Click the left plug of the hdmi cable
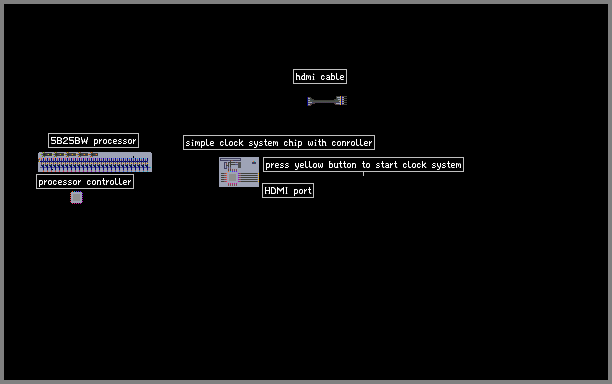 click(x=310, y=101)
